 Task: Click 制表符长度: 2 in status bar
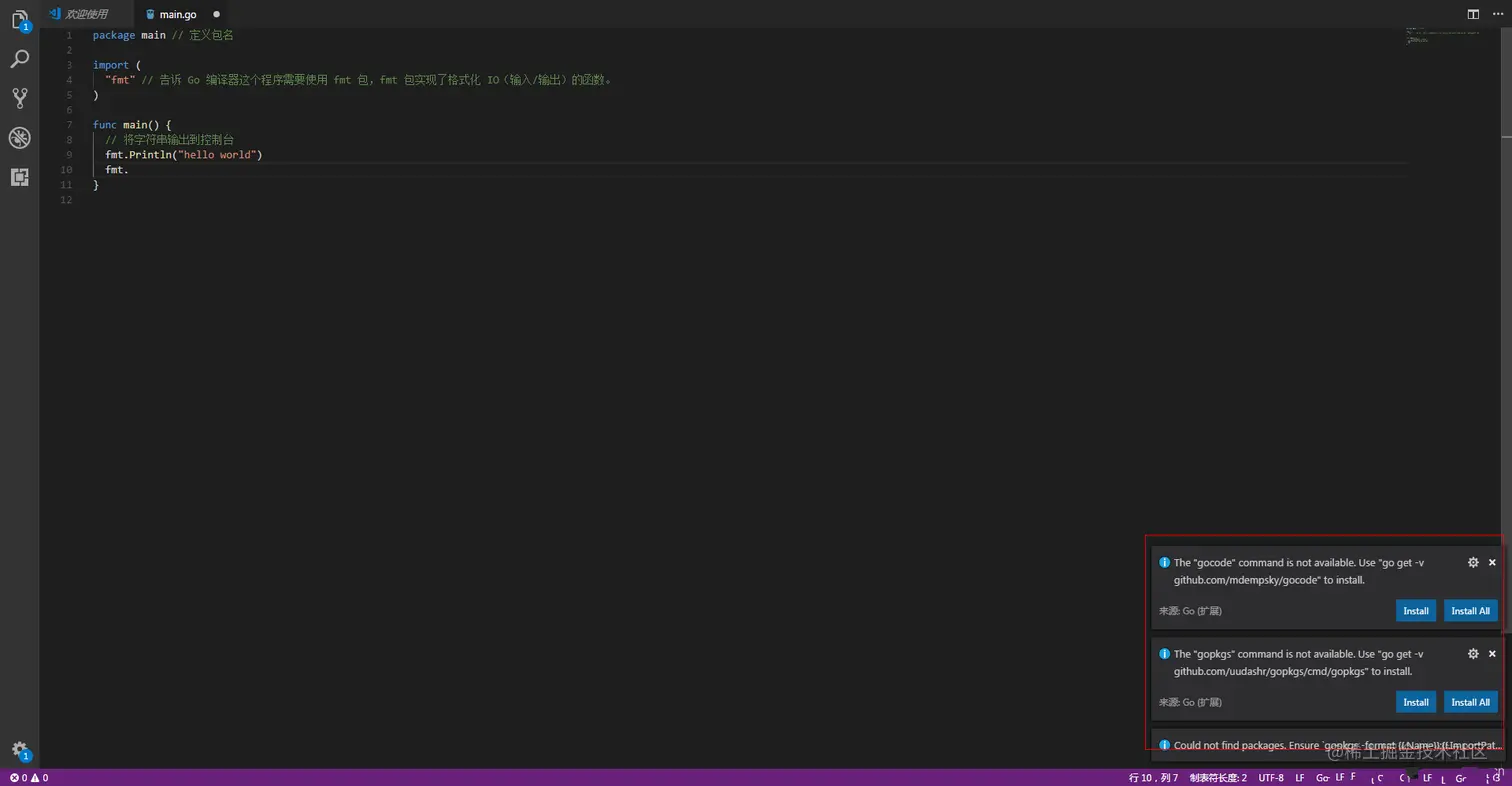[1217, 777]
